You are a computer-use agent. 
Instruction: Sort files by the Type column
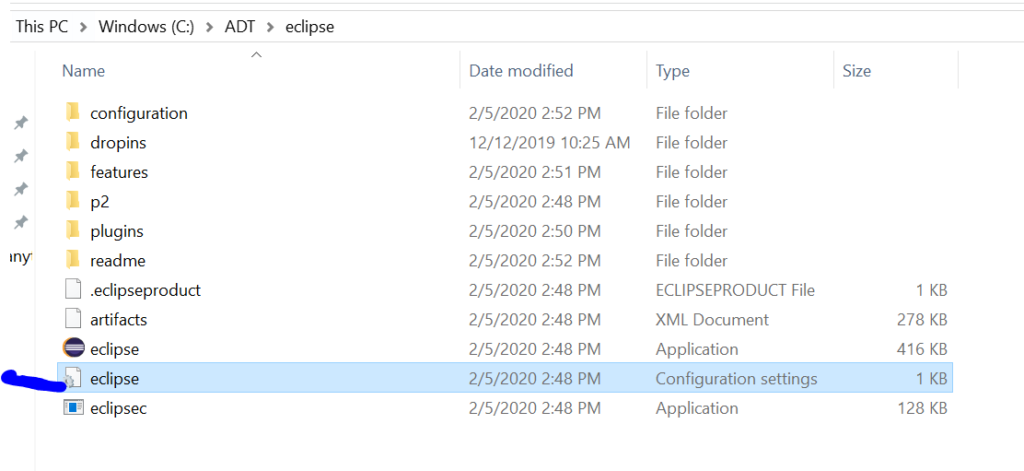coord(740,71)
